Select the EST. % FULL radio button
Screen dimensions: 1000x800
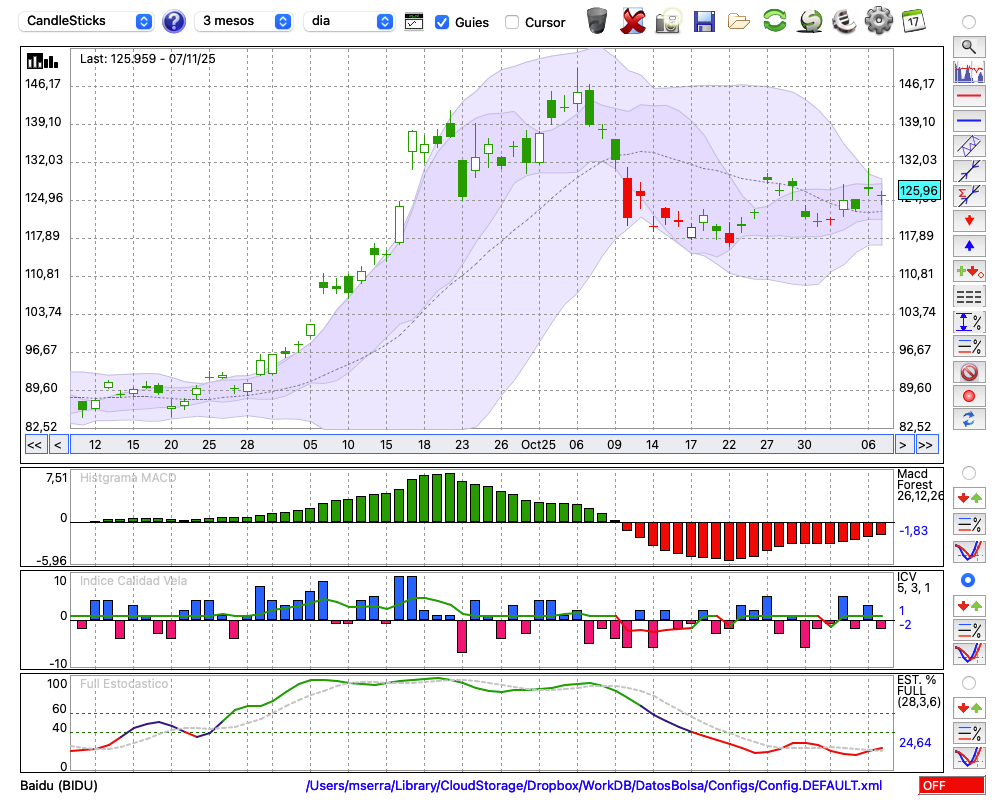click(x=968, y=683)
